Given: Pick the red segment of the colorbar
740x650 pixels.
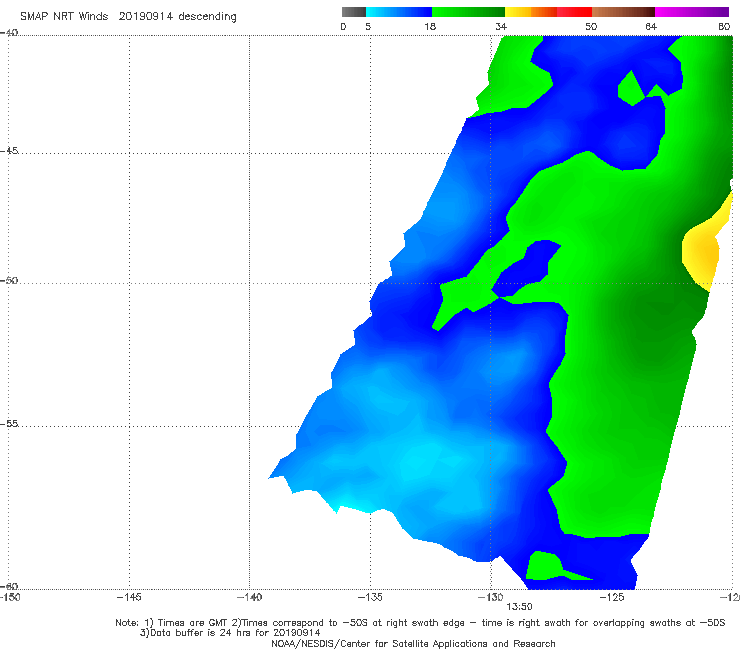Looking at the screenshot, I should [574, 12].
